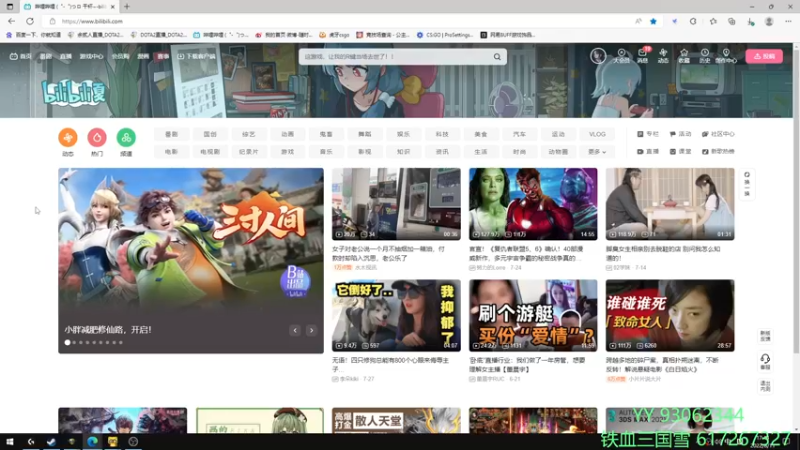Click the 直播 camera icon link
The width and height of the screenshot is (800, 450).
coord(648,152)
